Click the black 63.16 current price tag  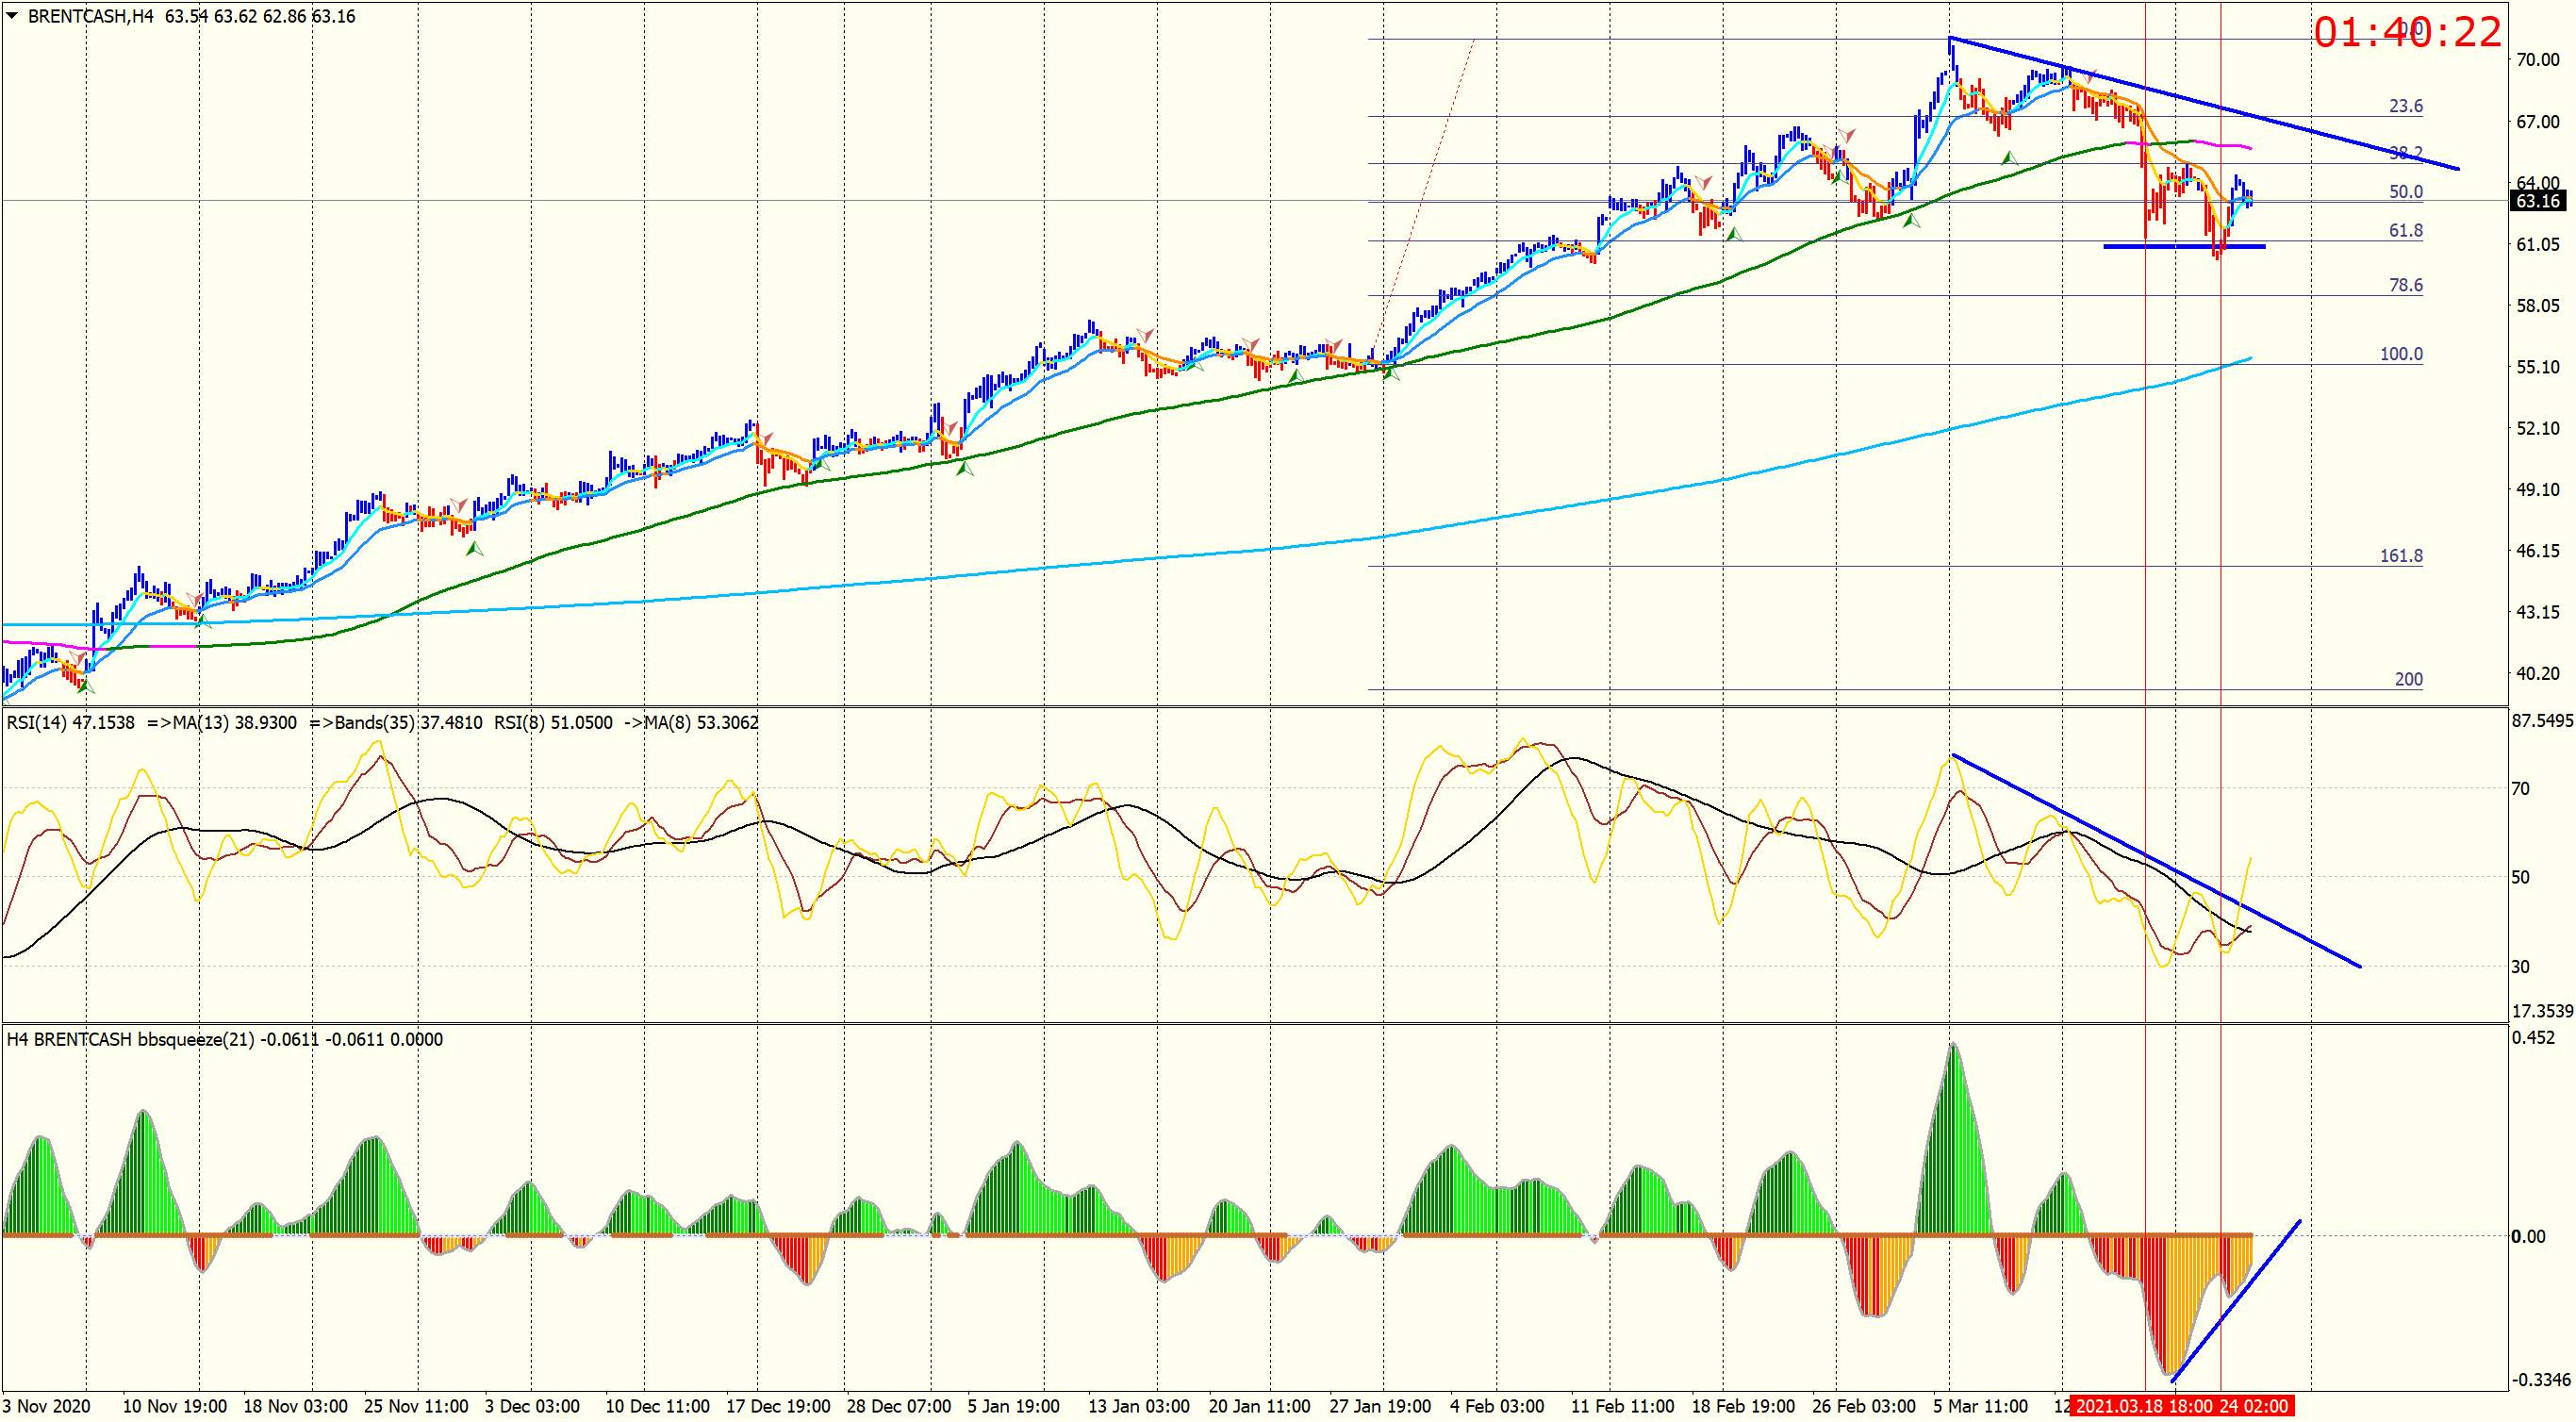pyautogui.click(x=2537, y=201)
